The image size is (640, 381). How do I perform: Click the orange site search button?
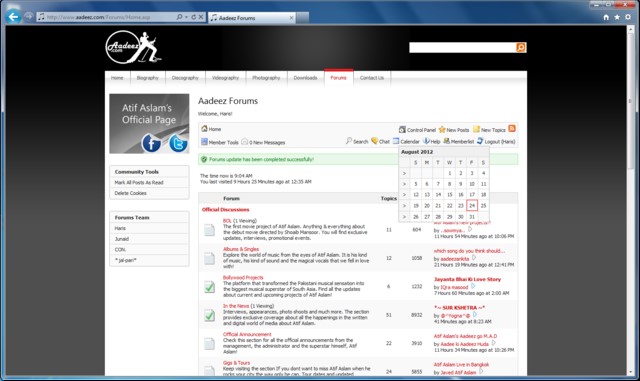[x=521, y=47]
